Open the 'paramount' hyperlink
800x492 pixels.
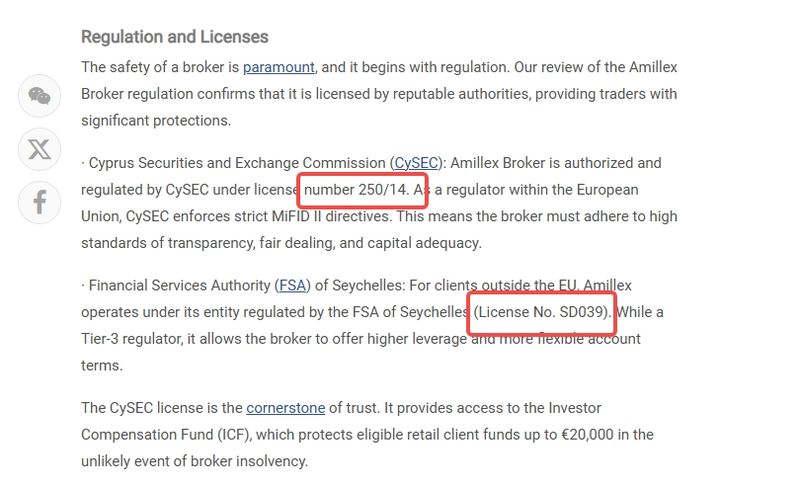click(x=279, y=67)
